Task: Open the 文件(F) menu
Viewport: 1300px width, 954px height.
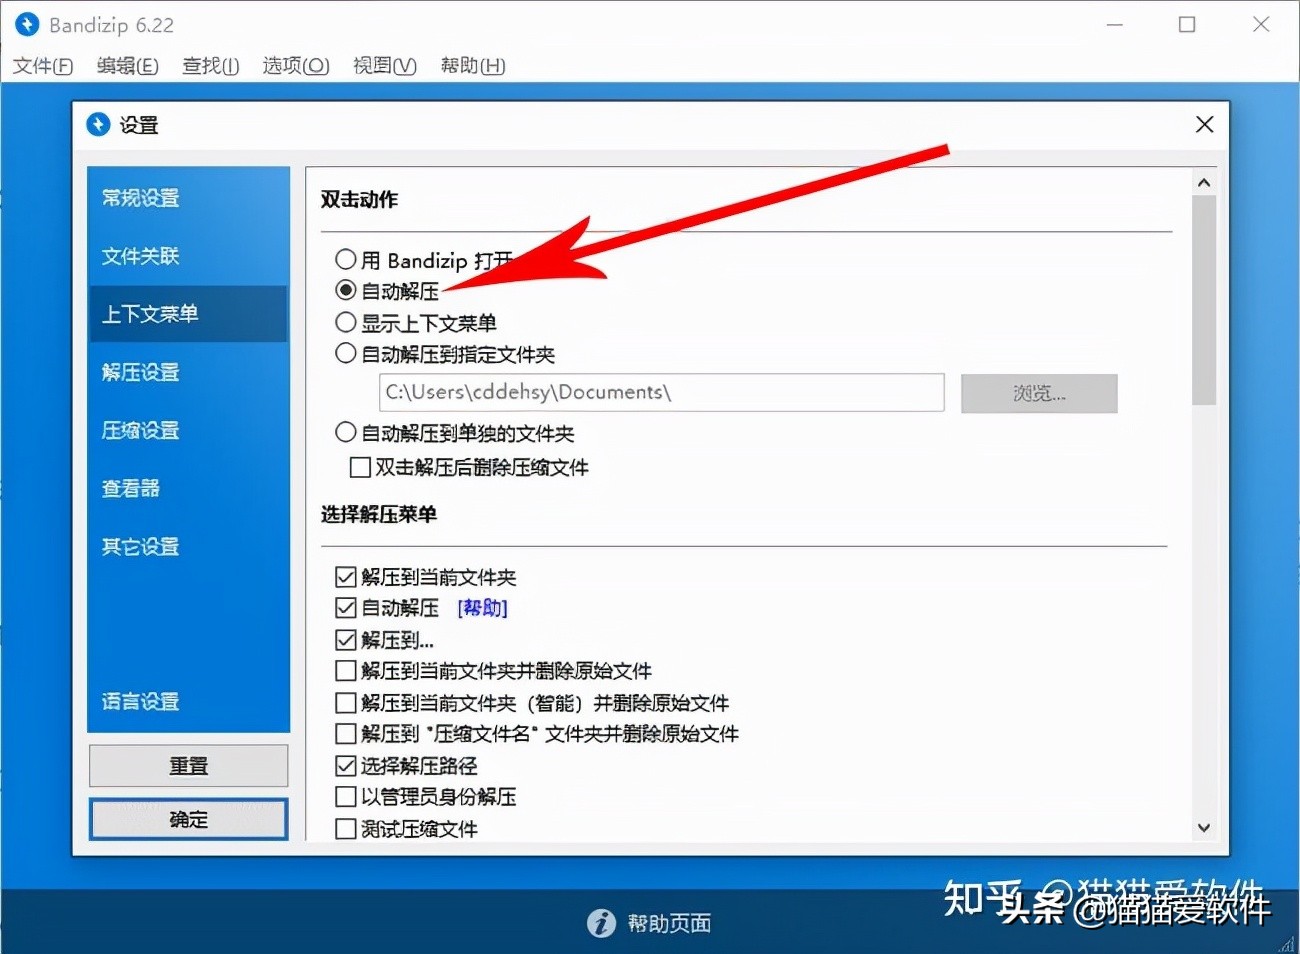Action: click(x=42, y=66)
